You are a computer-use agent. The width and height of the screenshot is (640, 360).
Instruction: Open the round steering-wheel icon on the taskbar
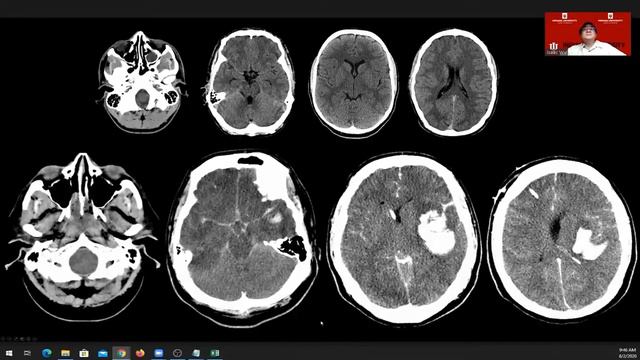(177, 353)
